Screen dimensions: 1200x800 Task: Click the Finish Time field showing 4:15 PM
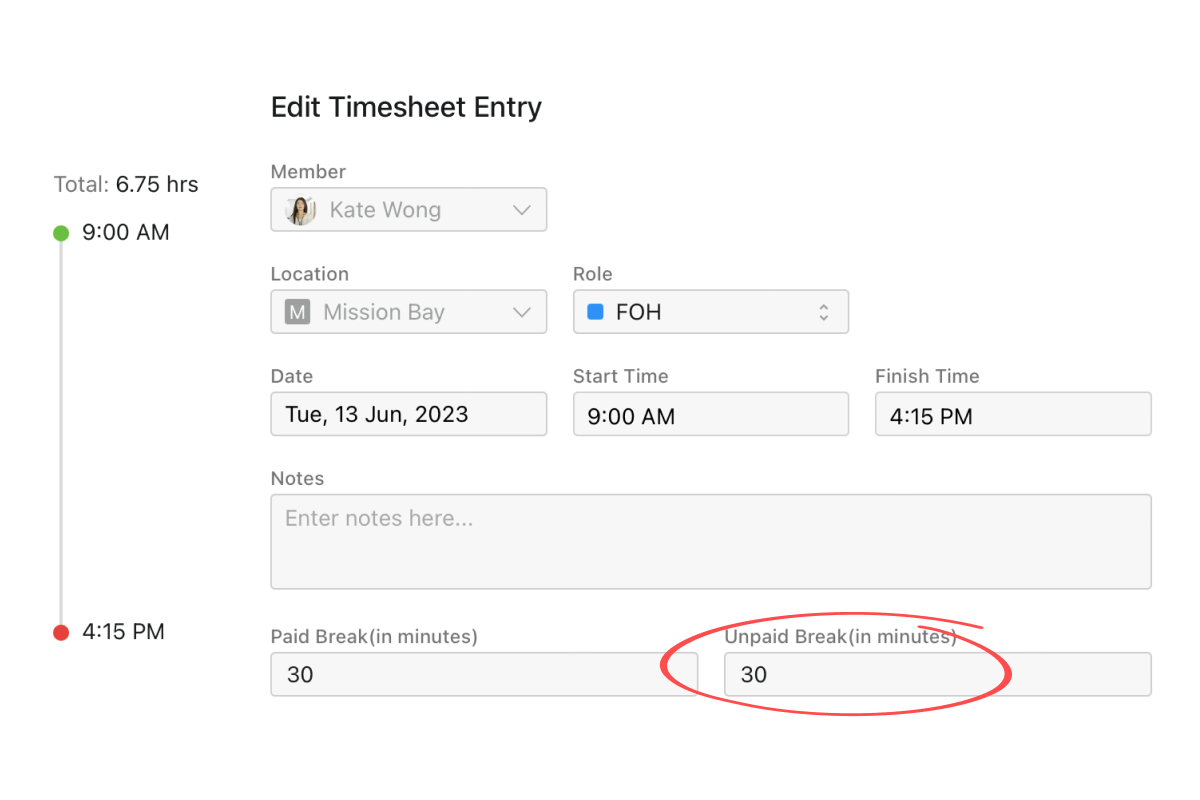pos(1012,413)
